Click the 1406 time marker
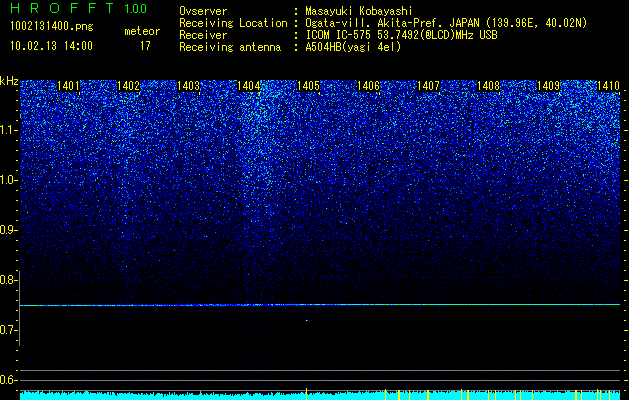This screenshot has height=400, width=629. pyautogui.click(x=369, y=85)
